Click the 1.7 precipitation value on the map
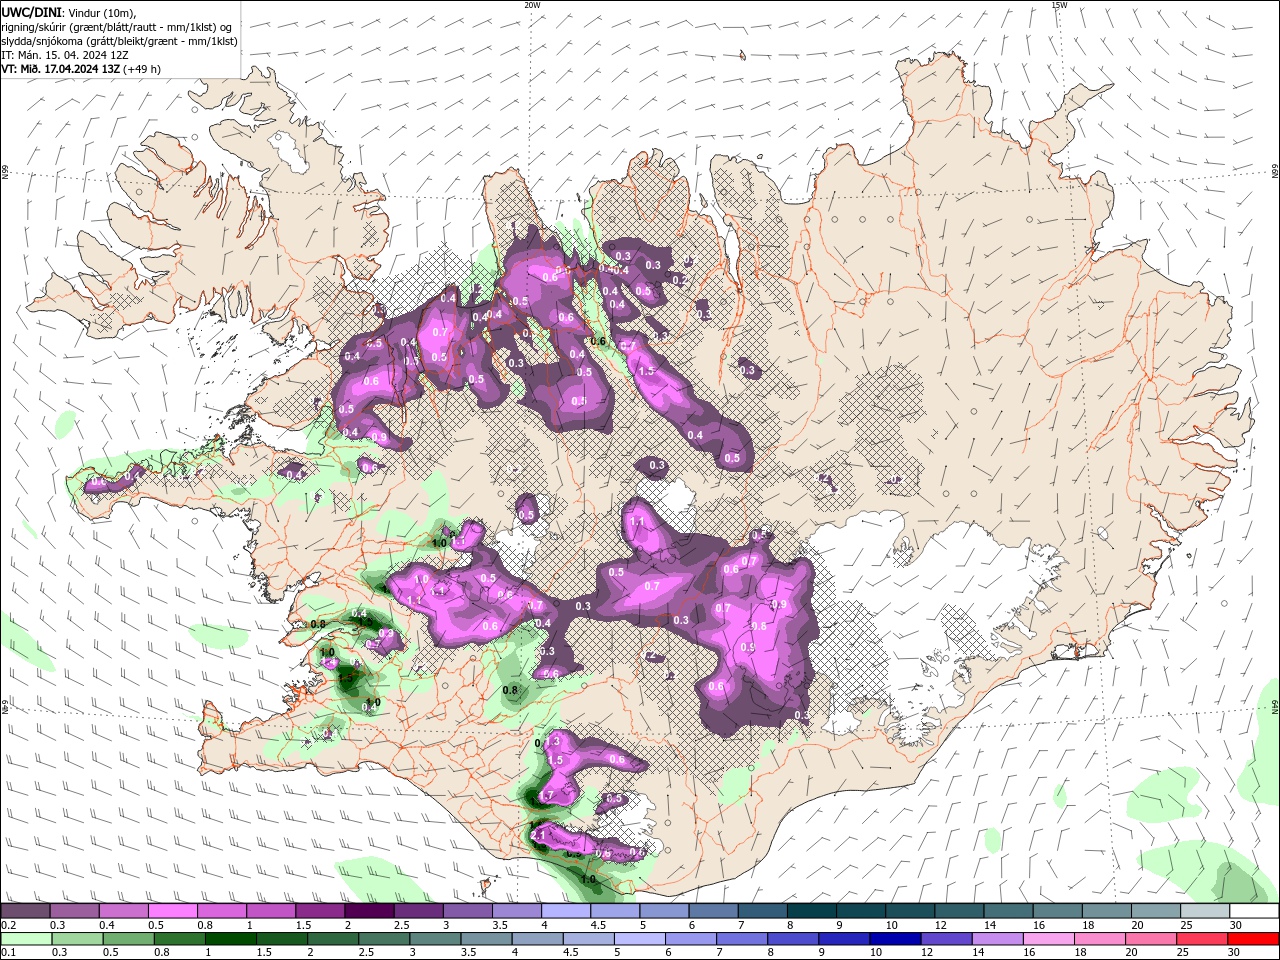Viewport: 1280px width, 960px height. 546,796
